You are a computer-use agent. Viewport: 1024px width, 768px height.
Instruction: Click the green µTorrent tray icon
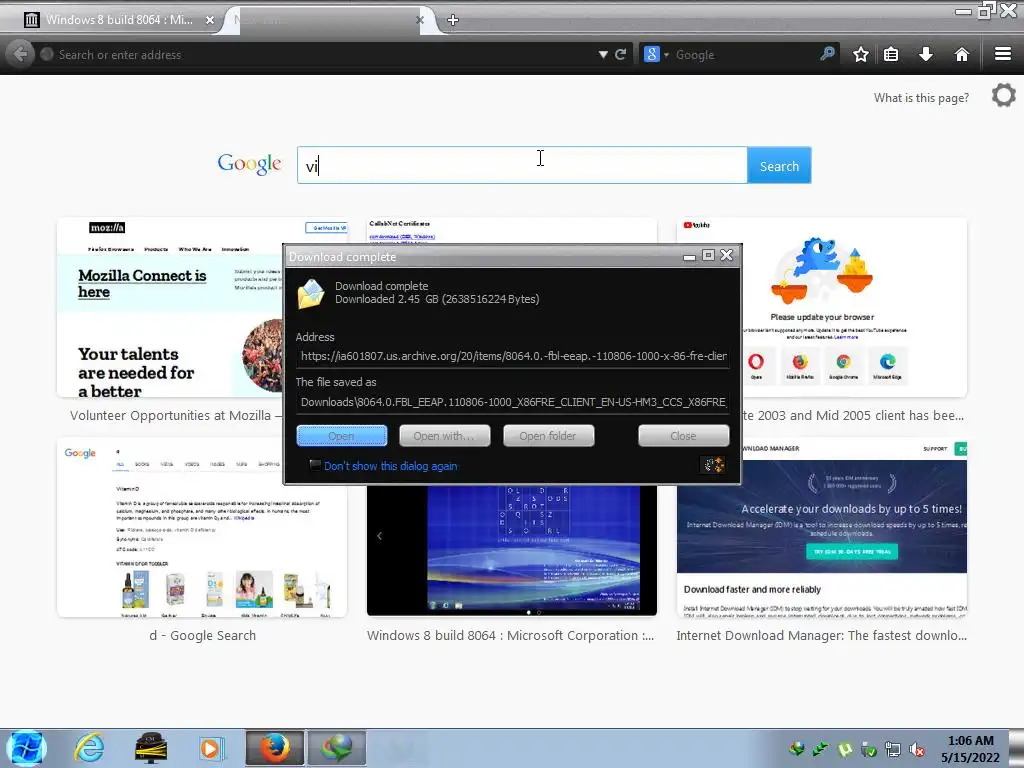tap(844, 750)
